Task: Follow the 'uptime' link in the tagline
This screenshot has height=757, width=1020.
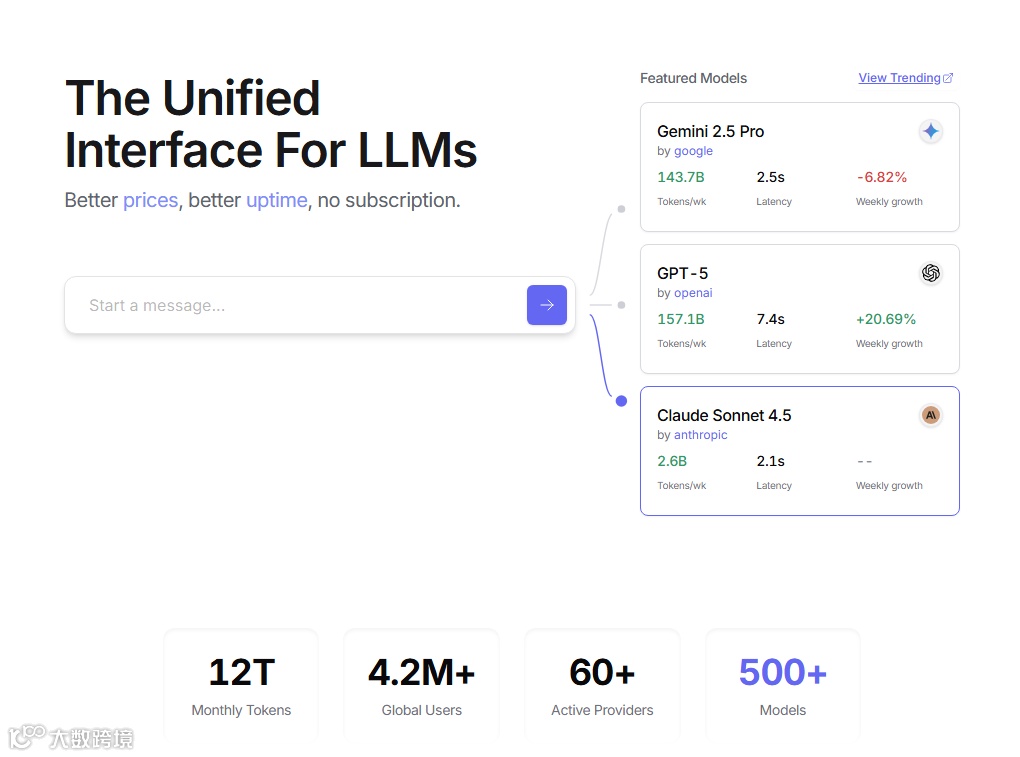Action: (276, 200)
